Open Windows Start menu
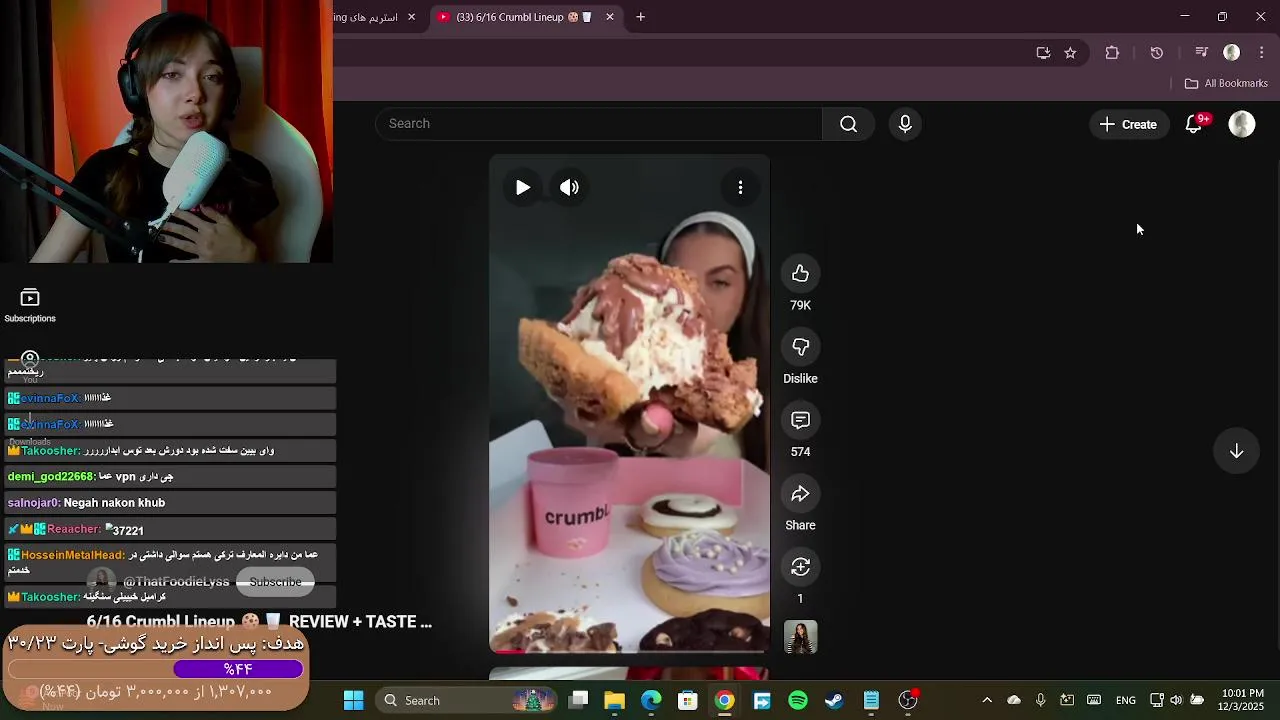Screen dimensions: 1280x720 (353, 700)
